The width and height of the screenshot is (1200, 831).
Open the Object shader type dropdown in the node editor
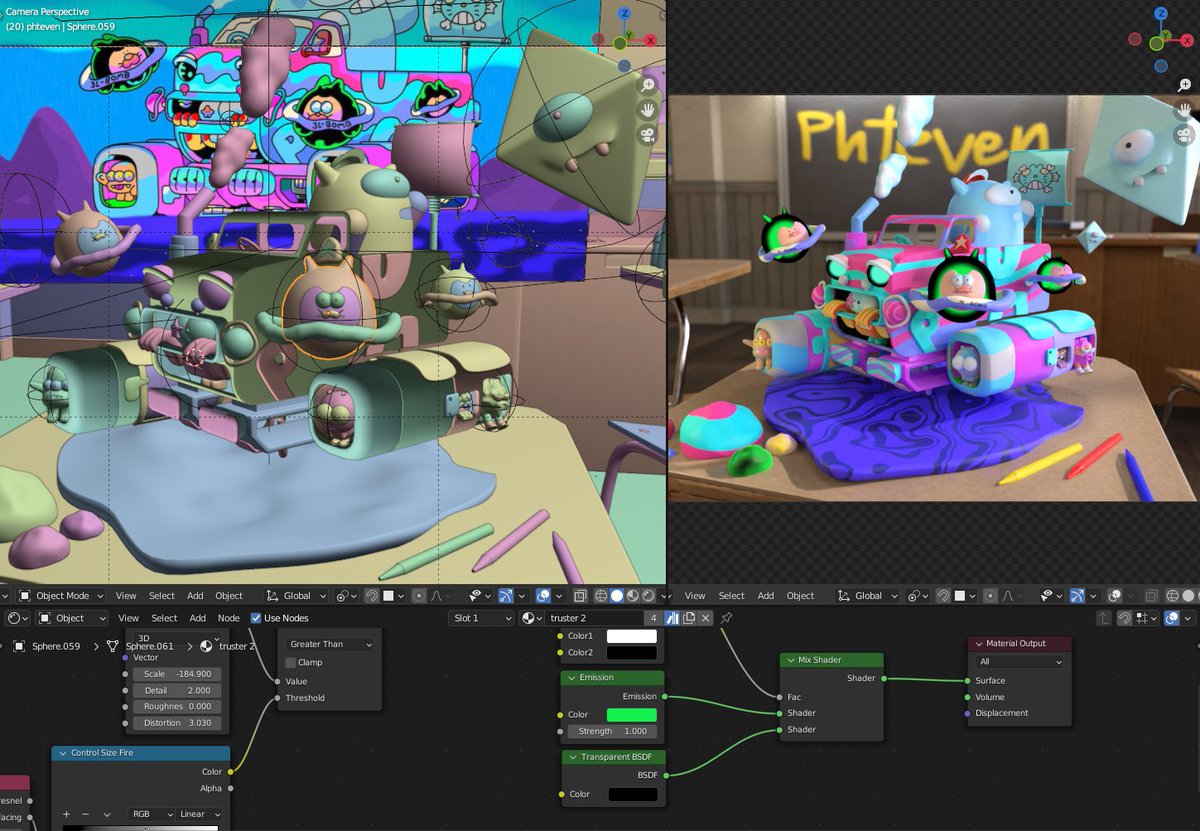point(73,618)
